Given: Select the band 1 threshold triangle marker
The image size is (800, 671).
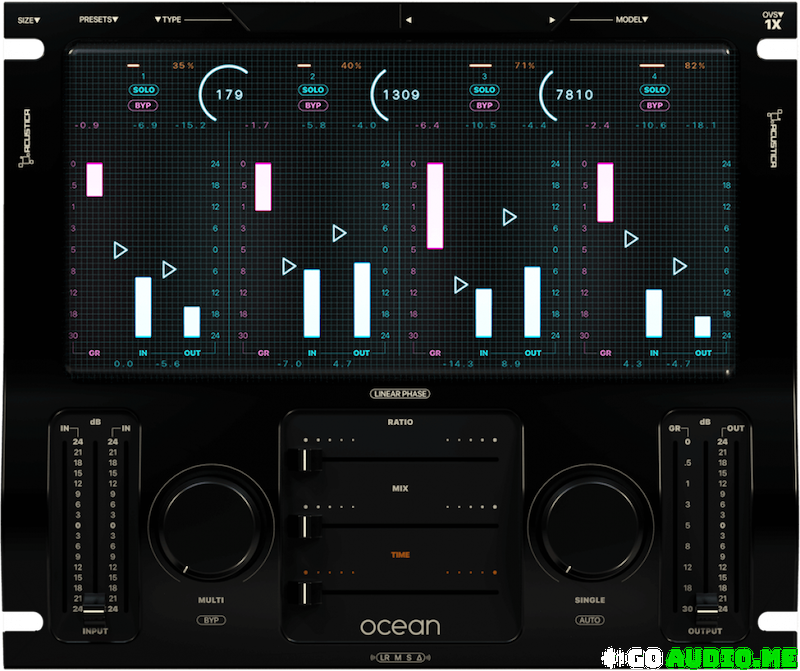Looking at the screenshot, I should pyautogui.click(x=121, y=250).
